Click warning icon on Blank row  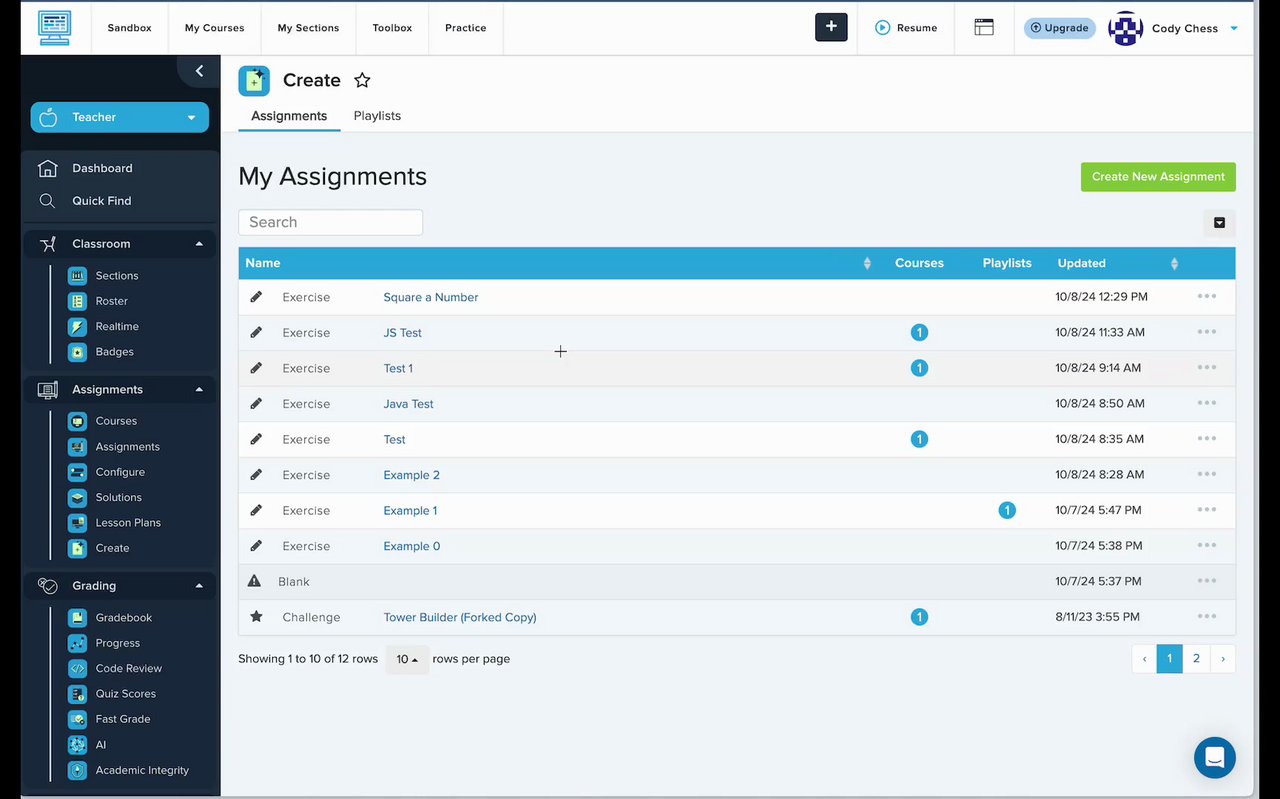pos(254,581)
